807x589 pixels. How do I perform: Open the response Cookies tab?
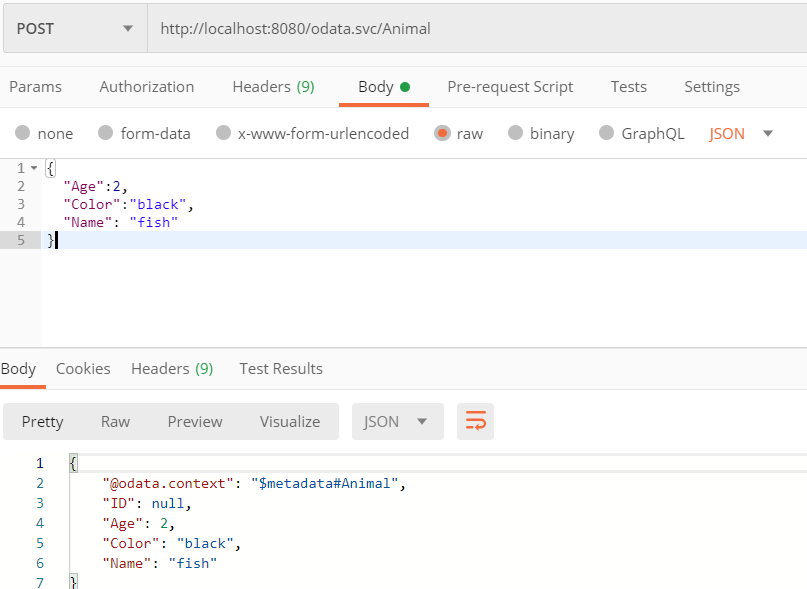[83, 369]
